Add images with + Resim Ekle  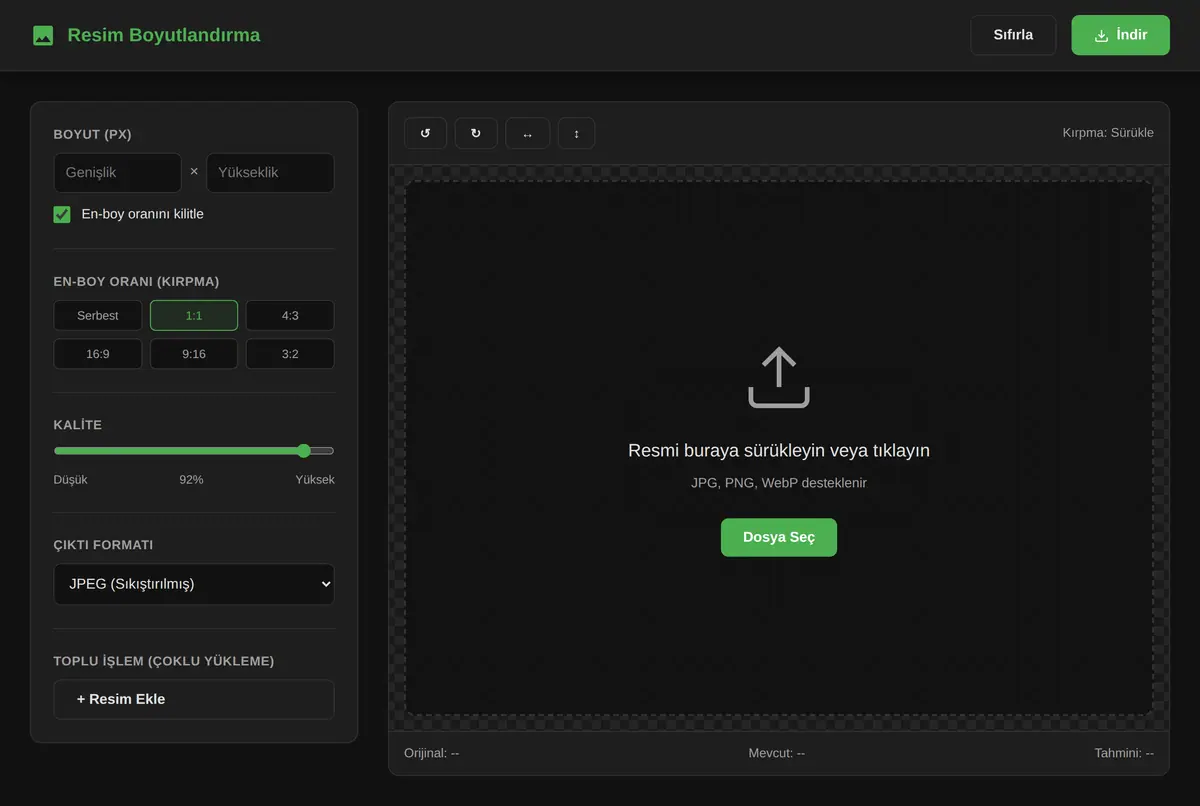[194, 699]
